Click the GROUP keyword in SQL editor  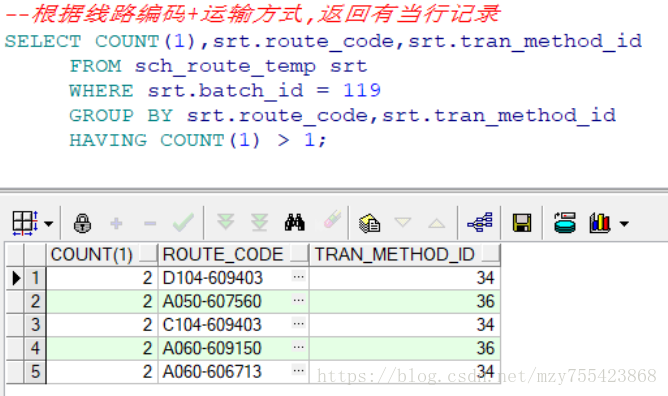pyautogui.click(x=102, y=115)
